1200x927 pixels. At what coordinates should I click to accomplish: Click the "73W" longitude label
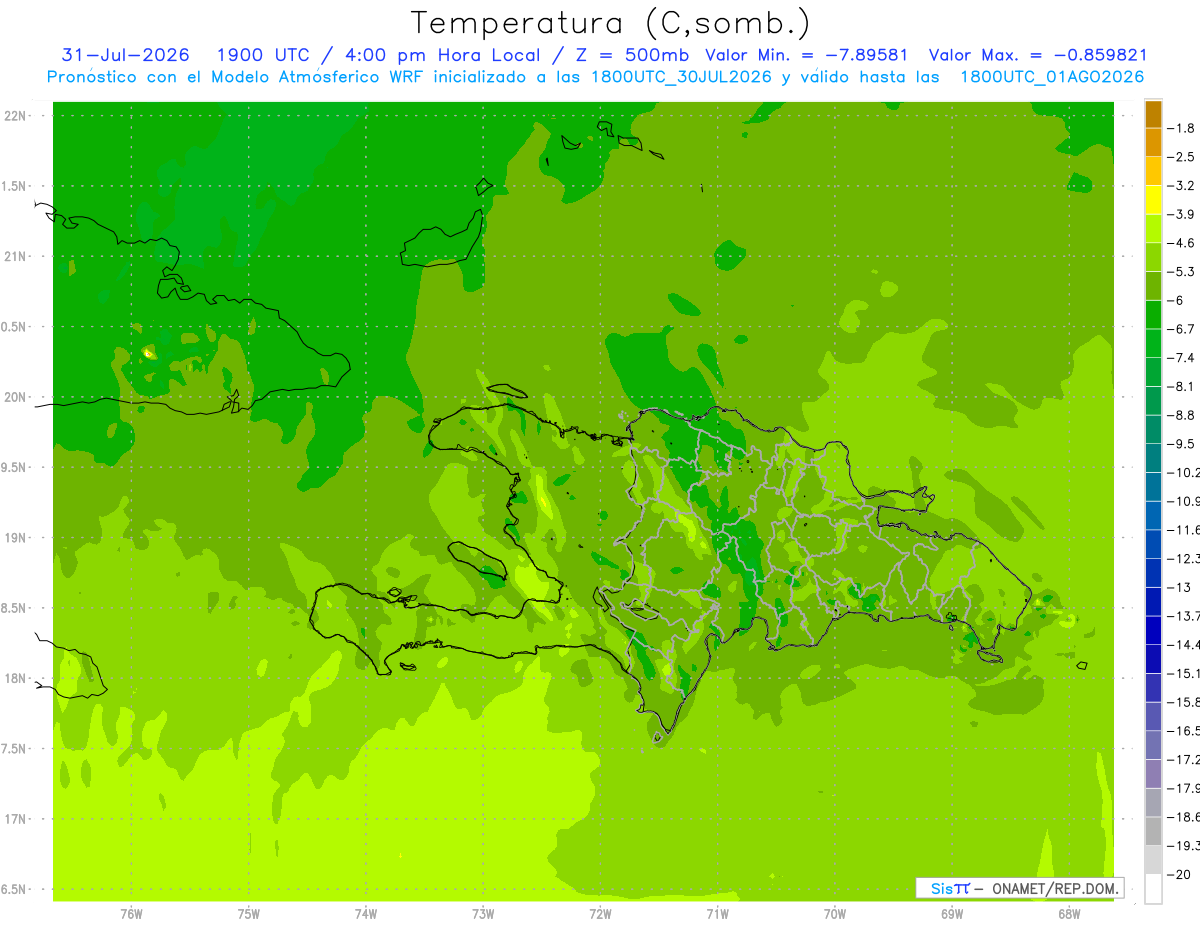pos(483,914)
